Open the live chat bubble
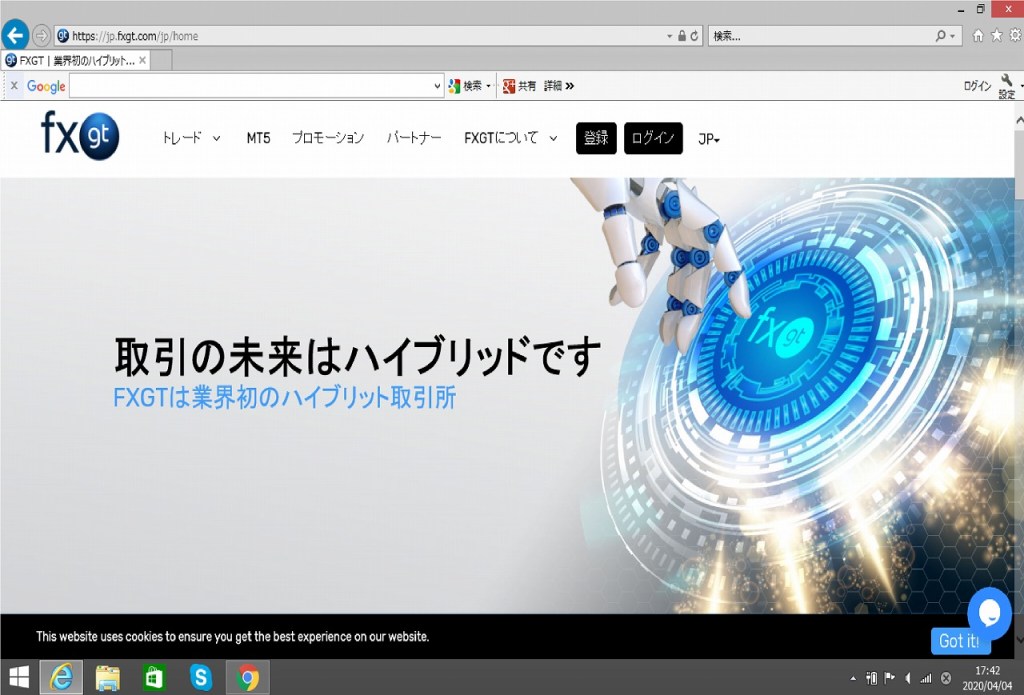The image size is (1024, 695). [x=989, y=610]
